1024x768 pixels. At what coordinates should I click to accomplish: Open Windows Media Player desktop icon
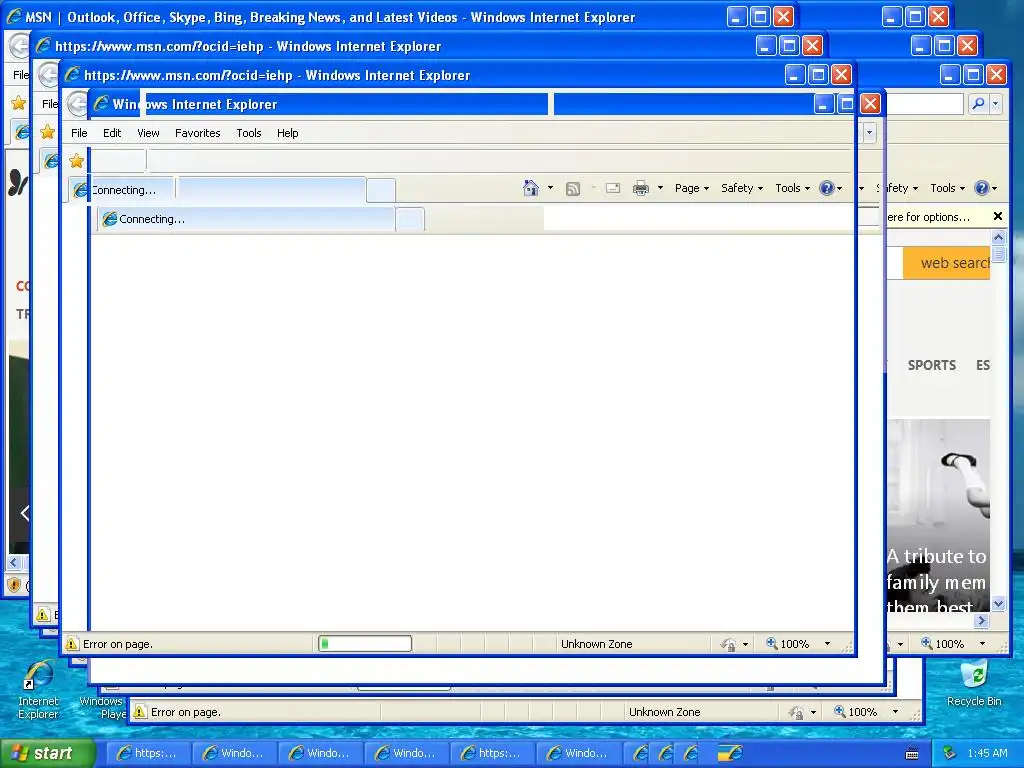(101, 707)
